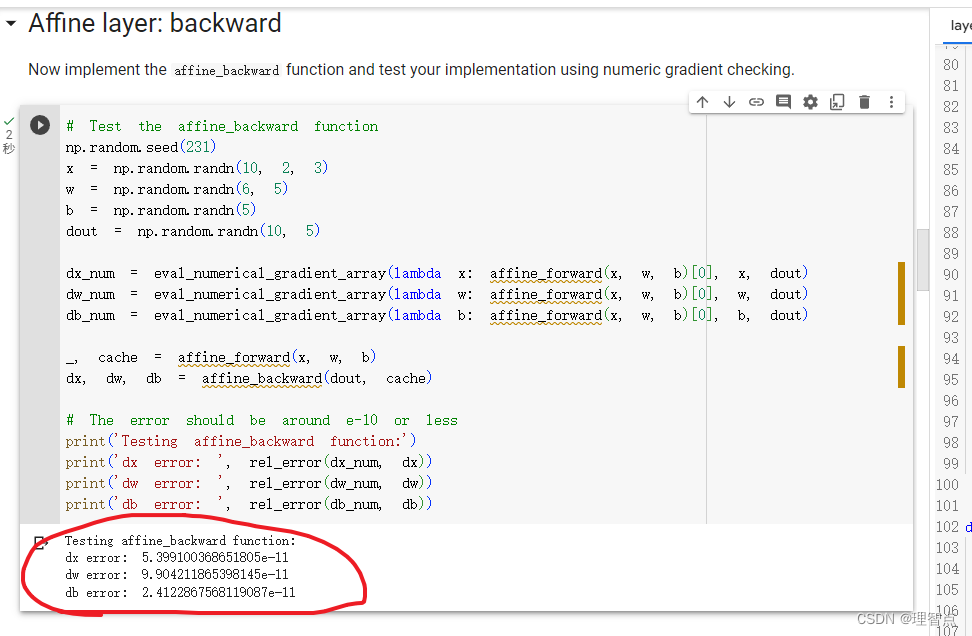Screen dimensions: 972x636
Task: Click the instruction paragraph about affine_backward
Action: (x=411, y=69)
